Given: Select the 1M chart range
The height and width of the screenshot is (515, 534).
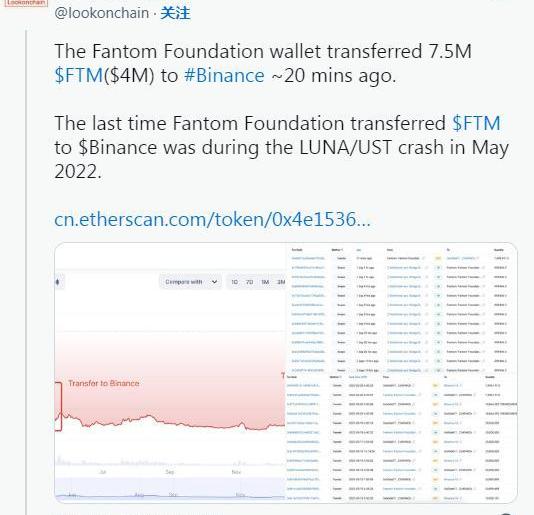Looking at the screenshot, I should click(x=265, y=282).
